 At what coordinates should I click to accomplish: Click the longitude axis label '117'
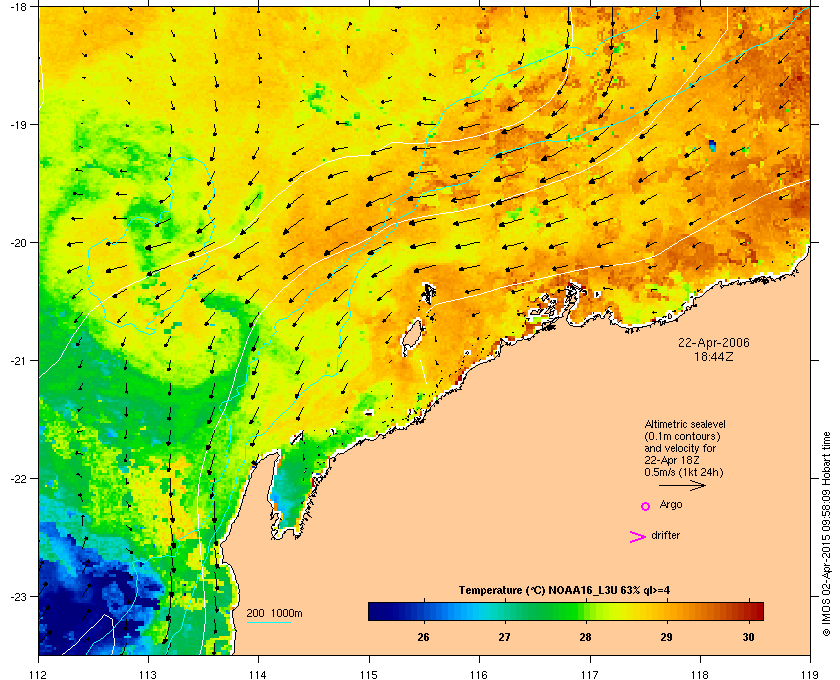589,675
